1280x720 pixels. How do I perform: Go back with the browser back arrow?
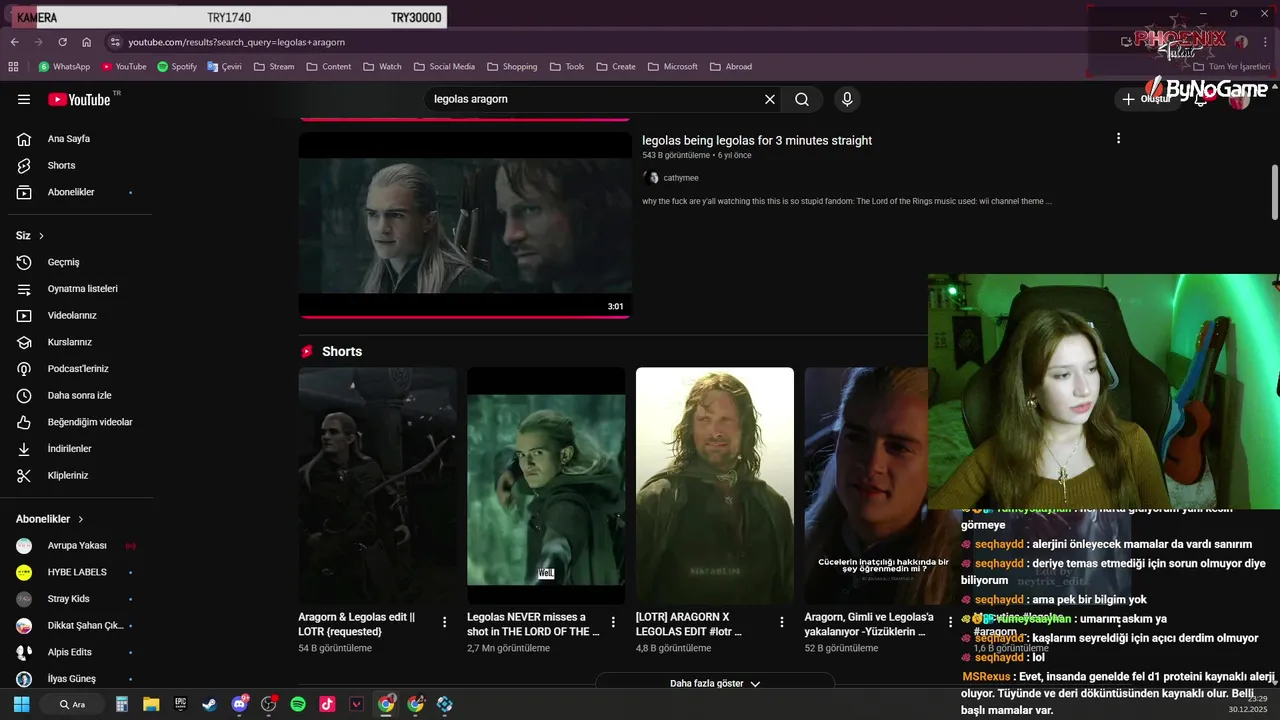pyautogui.click(x=15, y=42)
